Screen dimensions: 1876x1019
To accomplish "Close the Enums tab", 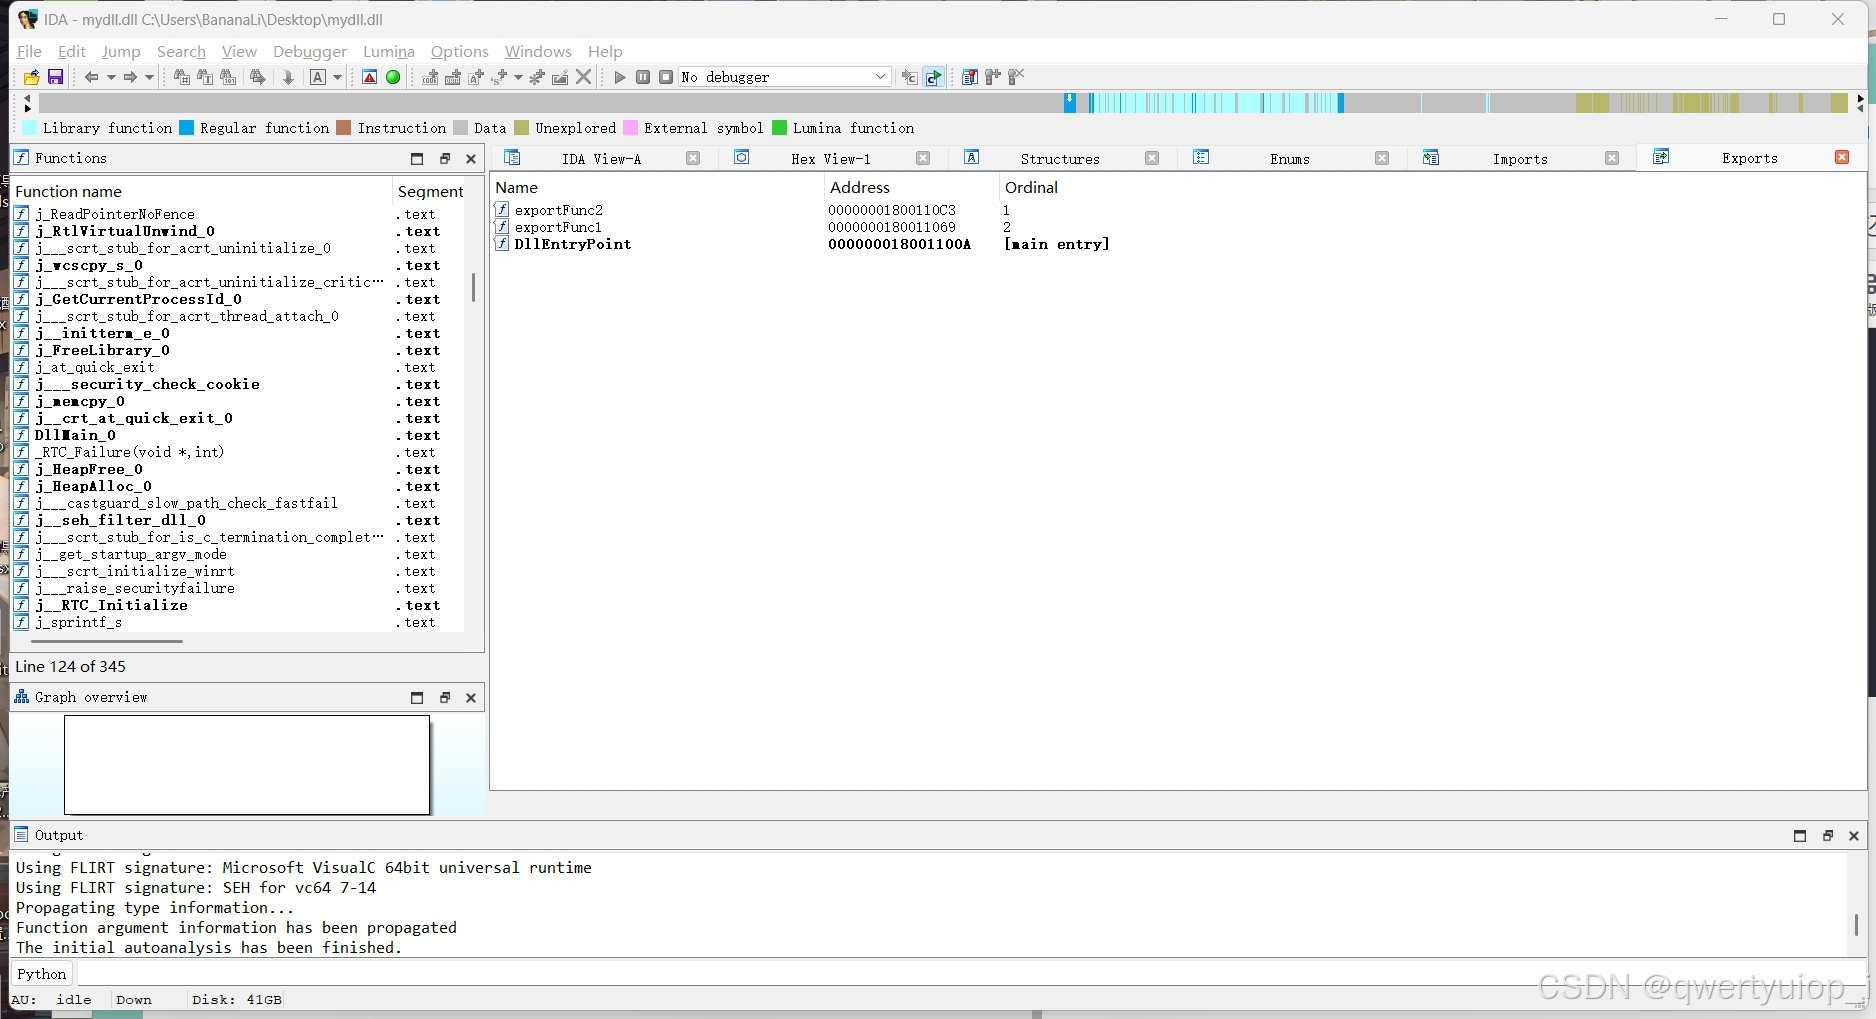I will pos(1382,158).
